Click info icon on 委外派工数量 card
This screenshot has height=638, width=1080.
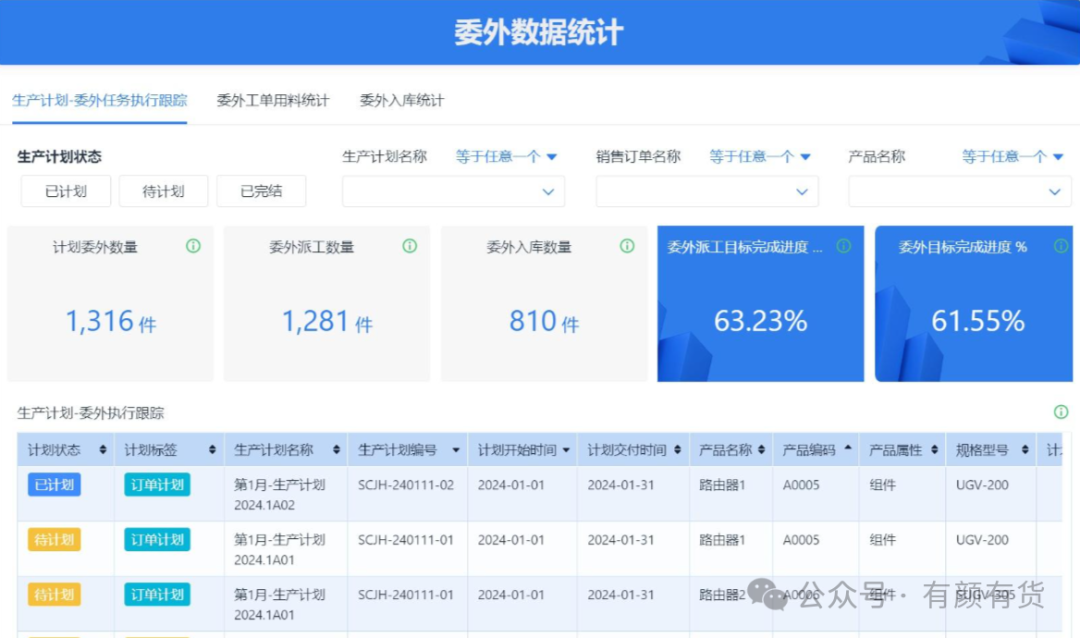tap(409, 246)
